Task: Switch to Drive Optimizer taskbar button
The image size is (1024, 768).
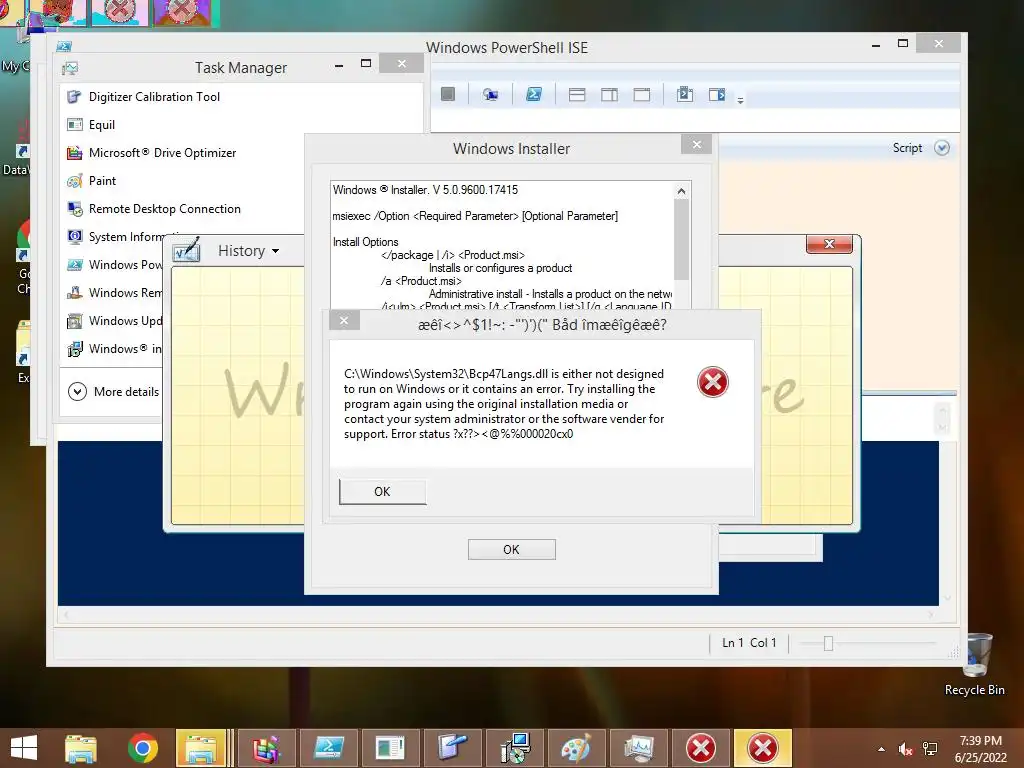Action: coord(265,748)
